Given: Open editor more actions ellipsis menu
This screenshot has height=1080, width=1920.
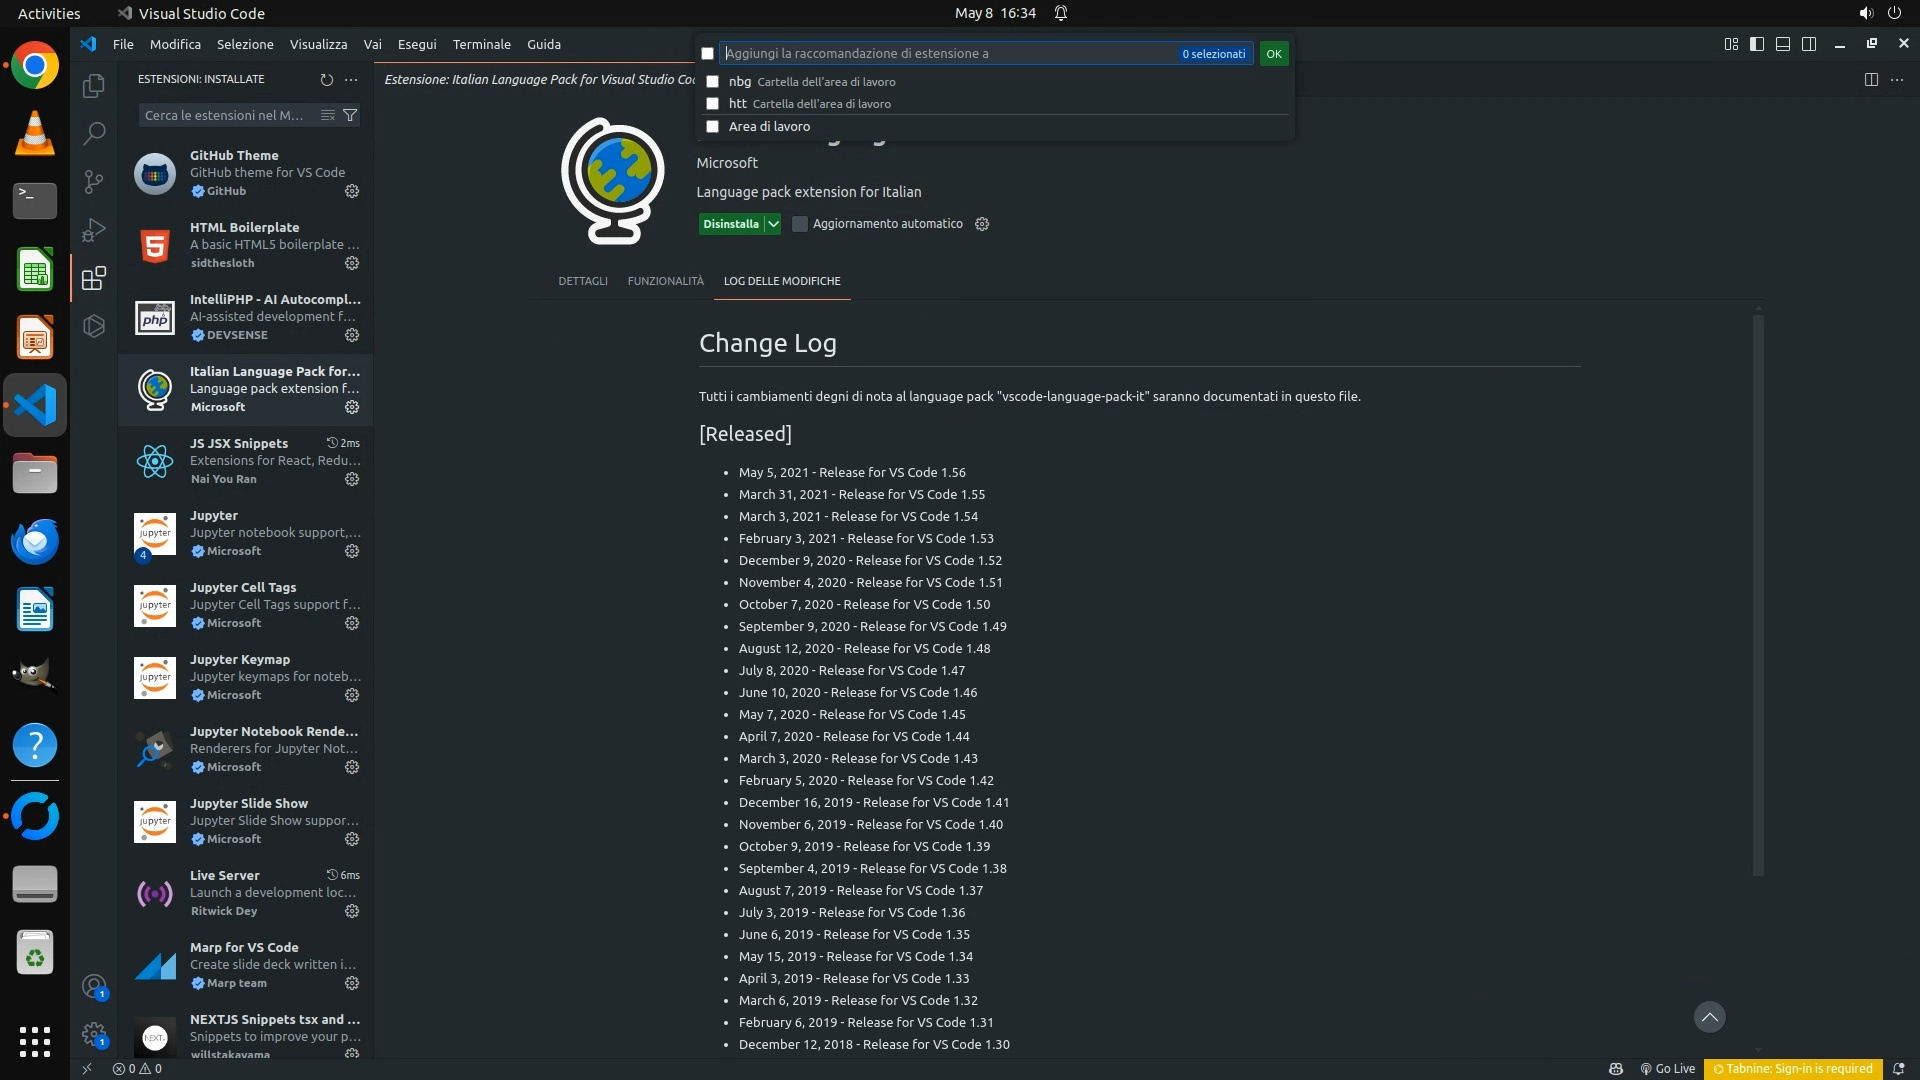Looking at the screenshot, I should coord(1897,80).
